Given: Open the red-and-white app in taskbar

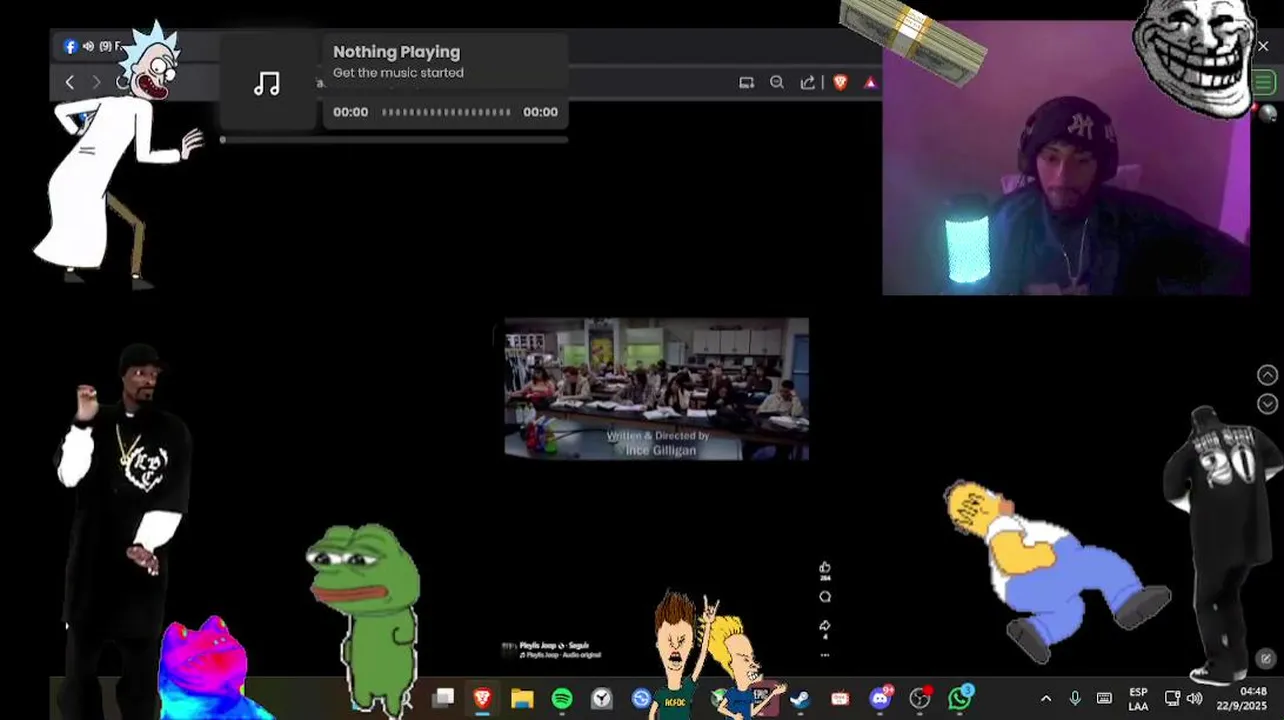Looking at the screenshot, I should click(840, 698).
